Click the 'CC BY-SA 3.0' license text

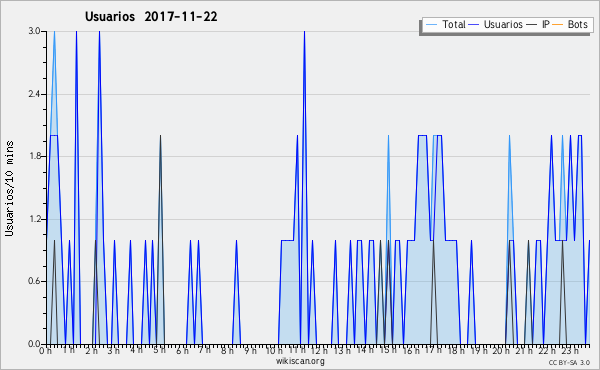point(569,362)
